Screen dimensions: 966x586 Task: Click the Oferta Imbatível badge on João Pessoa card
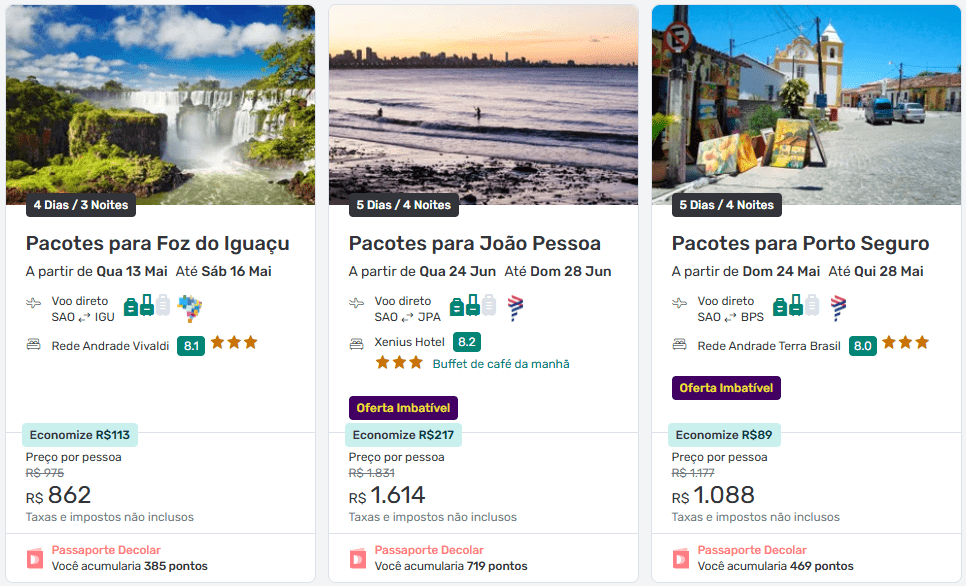[404, 408]
